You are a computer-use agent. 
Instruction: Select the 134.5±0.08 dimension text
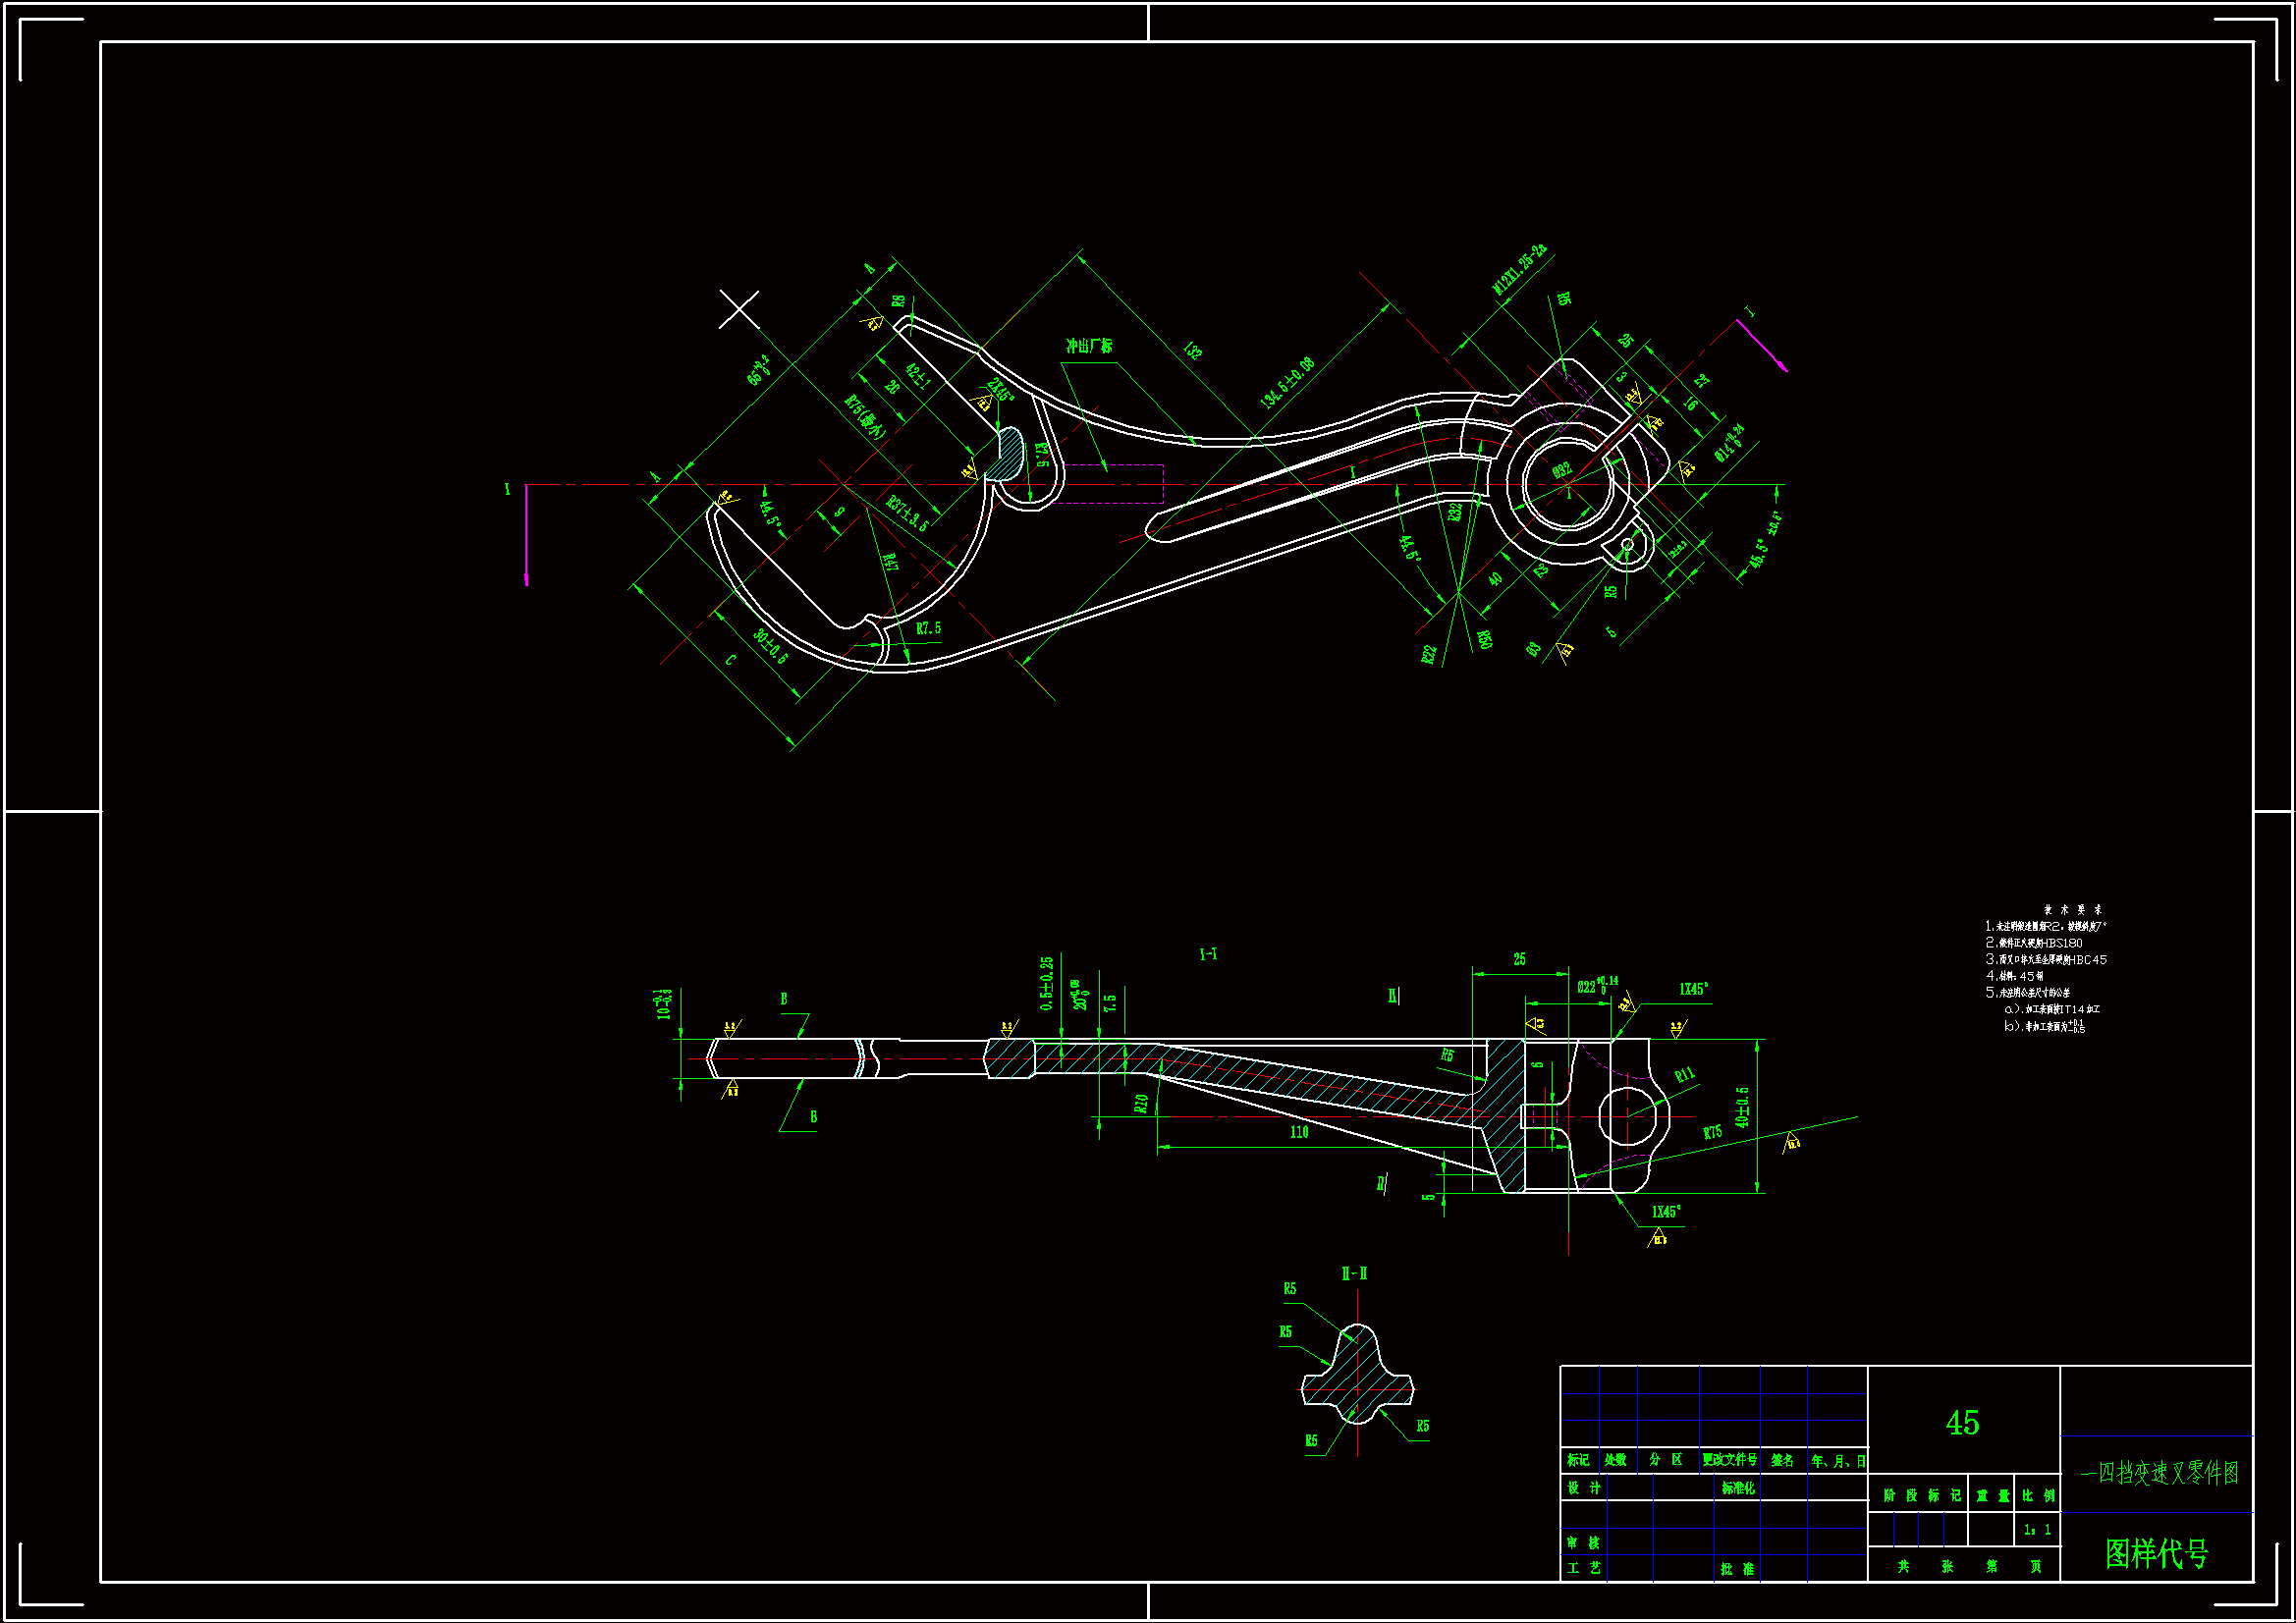click(1288, 383)
